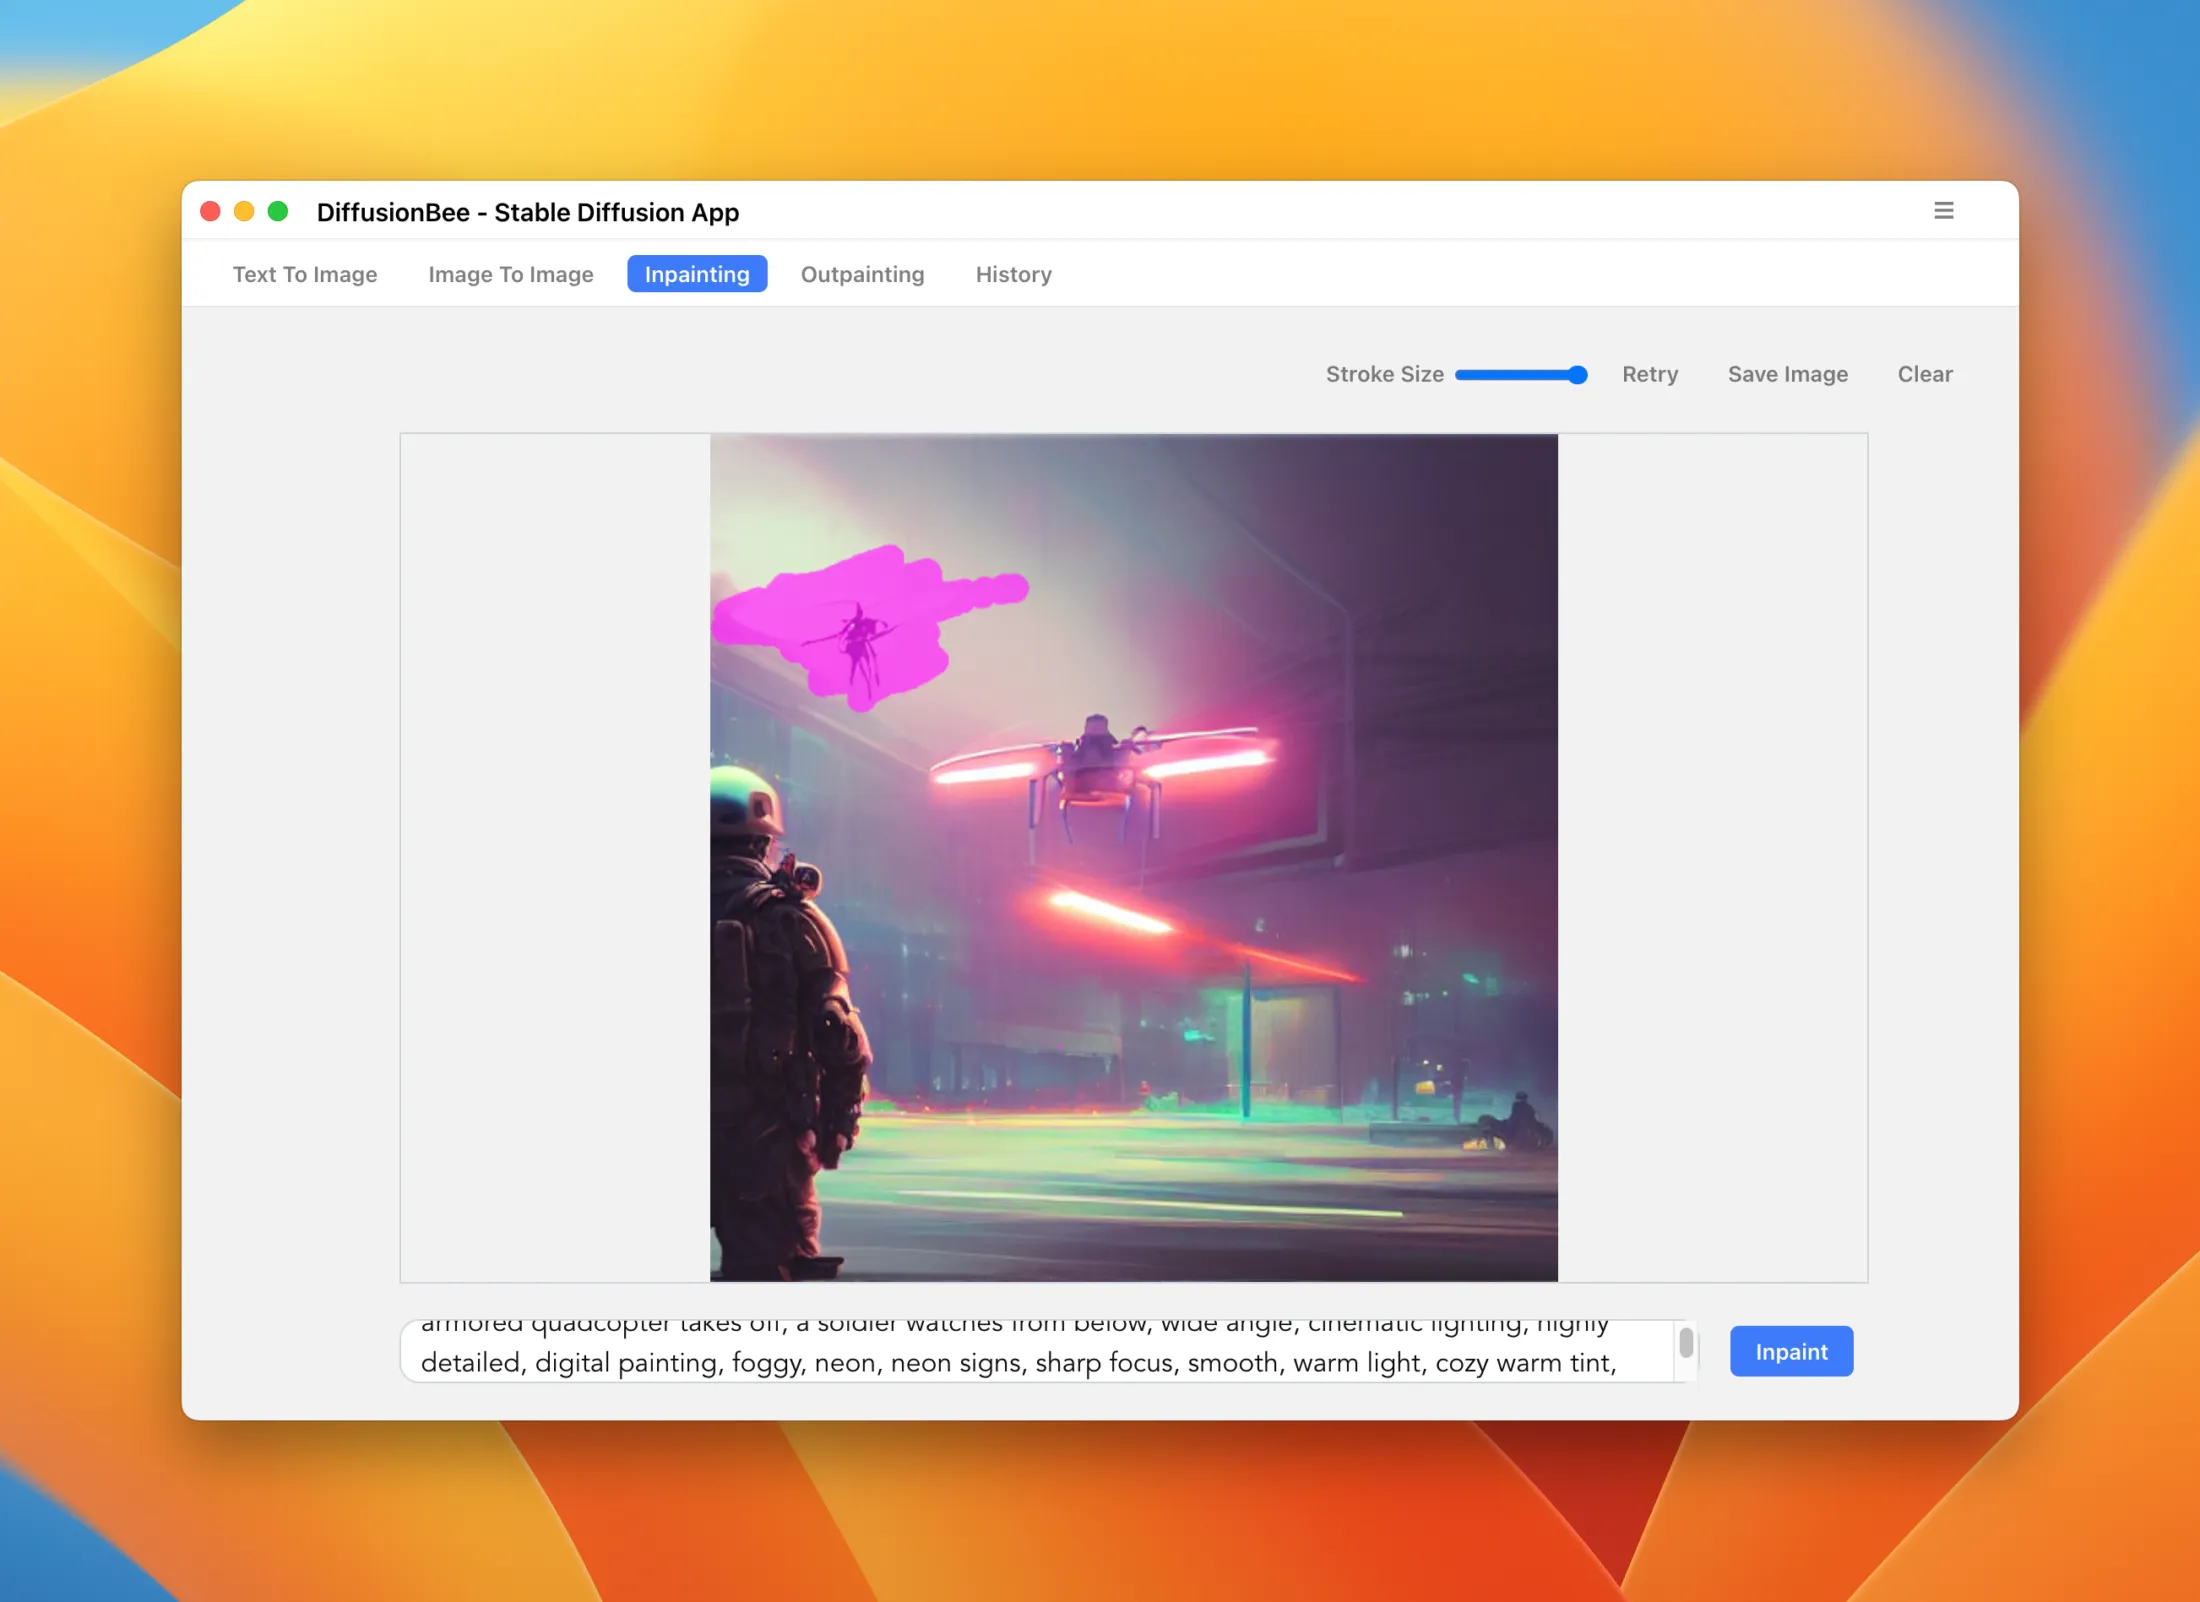Click Save Image
Viewport: 2200px width, 1602px height.
1787,374
